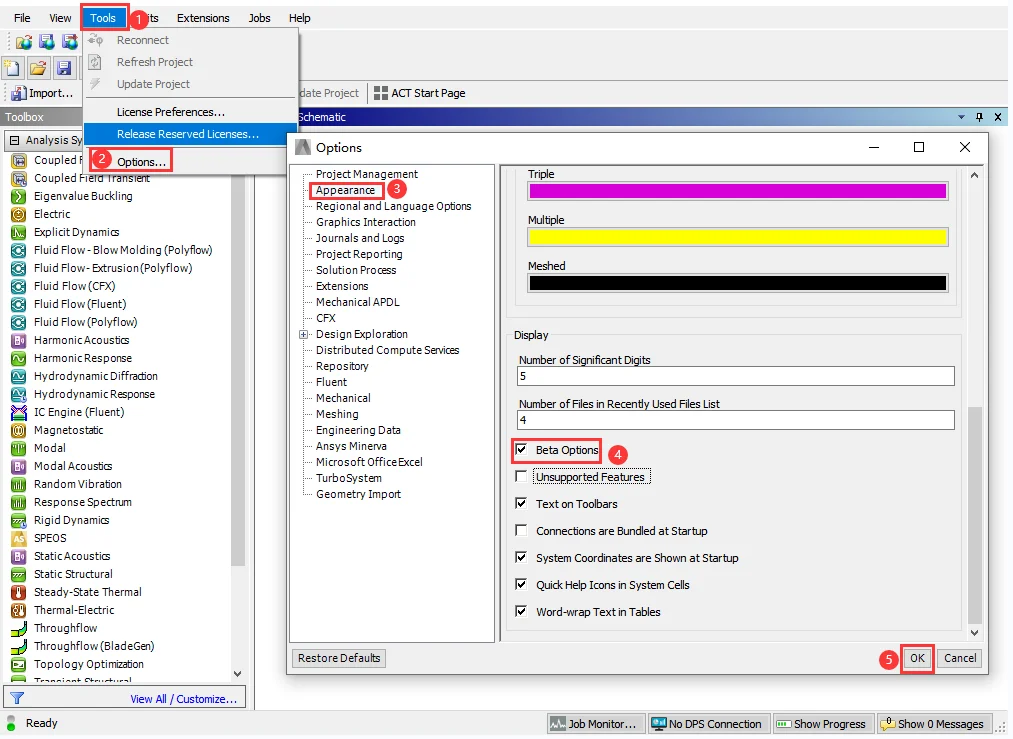
Task: Click Show 0 Messages in status bar
Action: tap(932, 724)
